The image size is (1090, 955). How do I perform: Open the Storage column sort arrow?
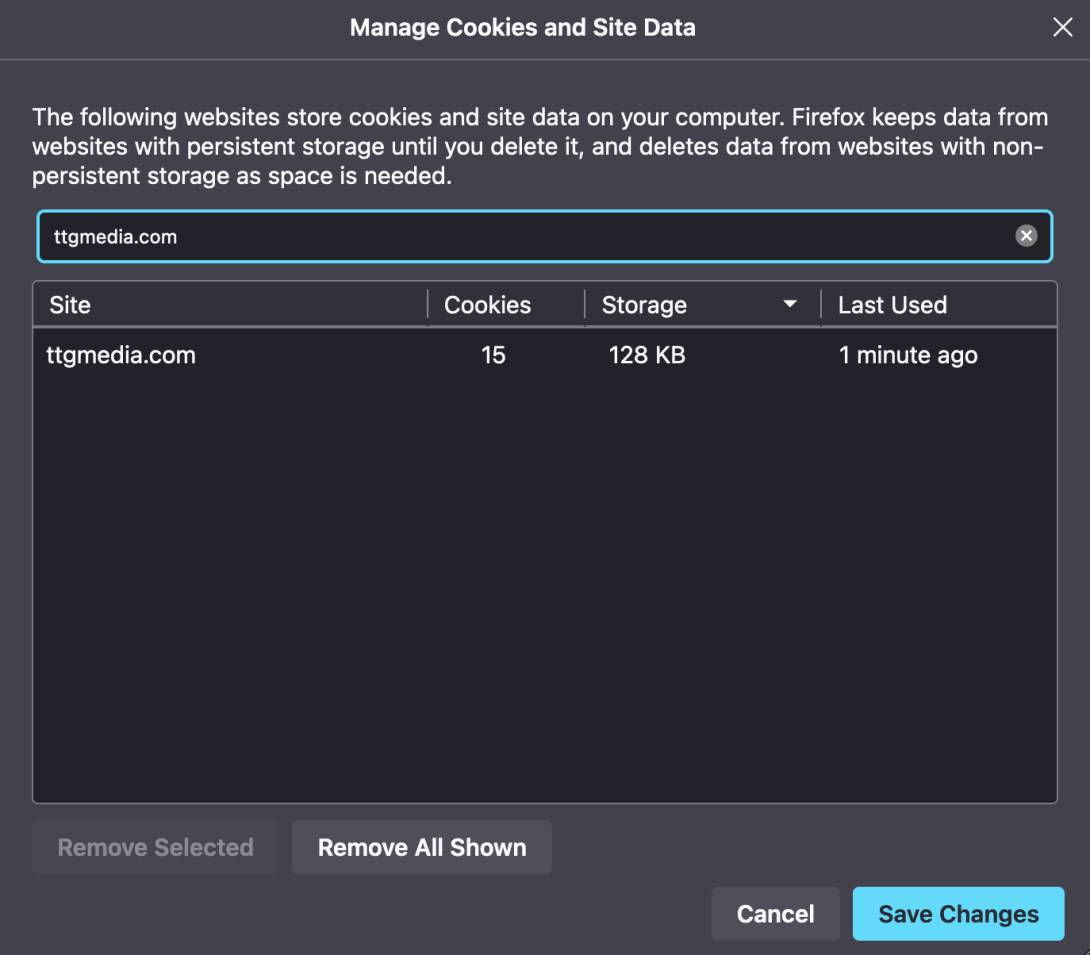coord(790,303)
